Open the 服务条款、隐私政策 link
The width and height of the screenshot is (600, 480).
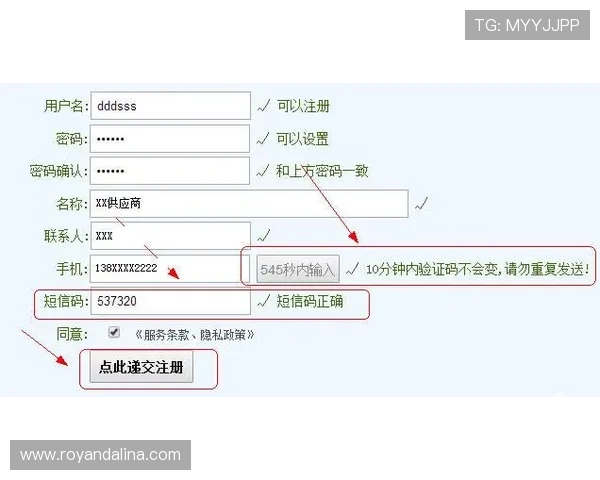tap(194, 335)
